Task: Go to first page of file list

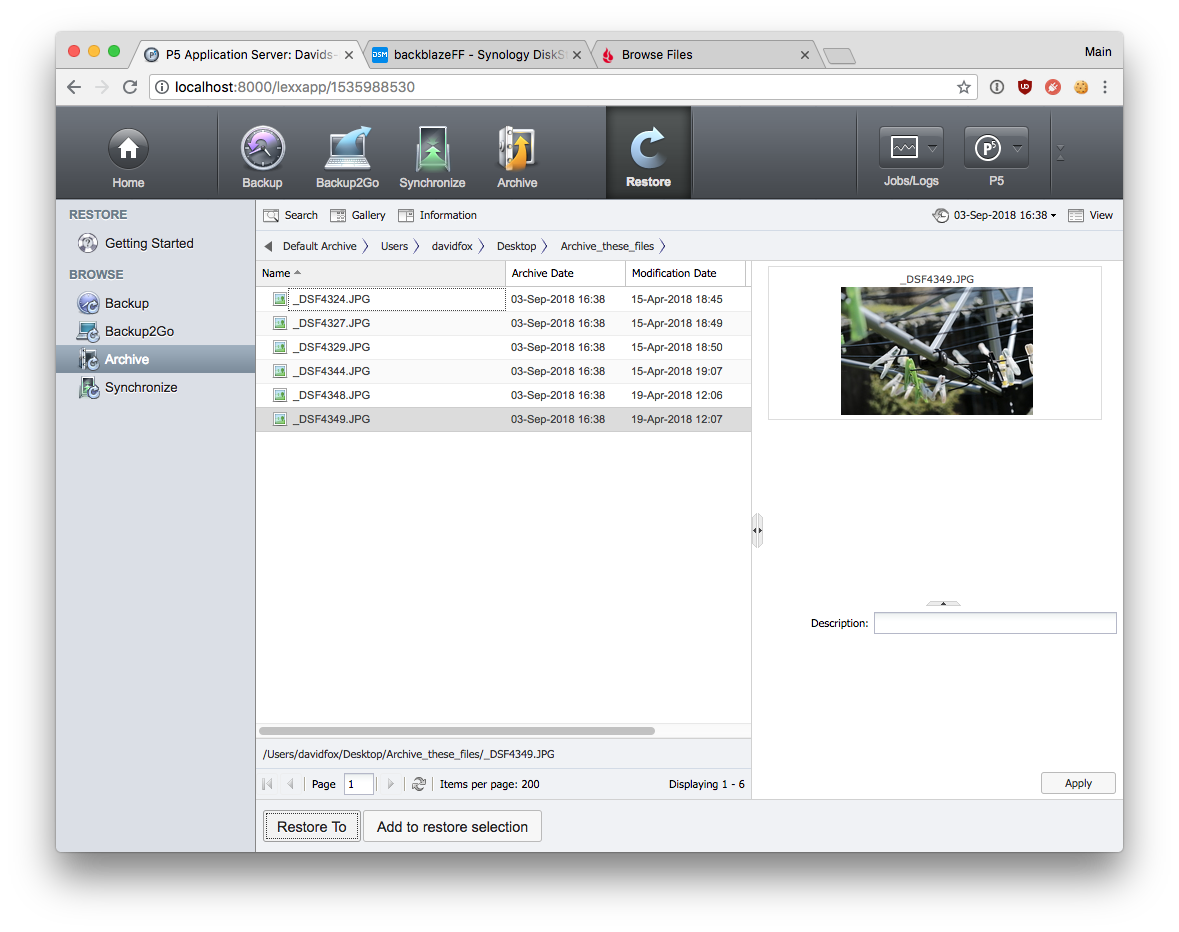Action: click(x=268, y=784)
